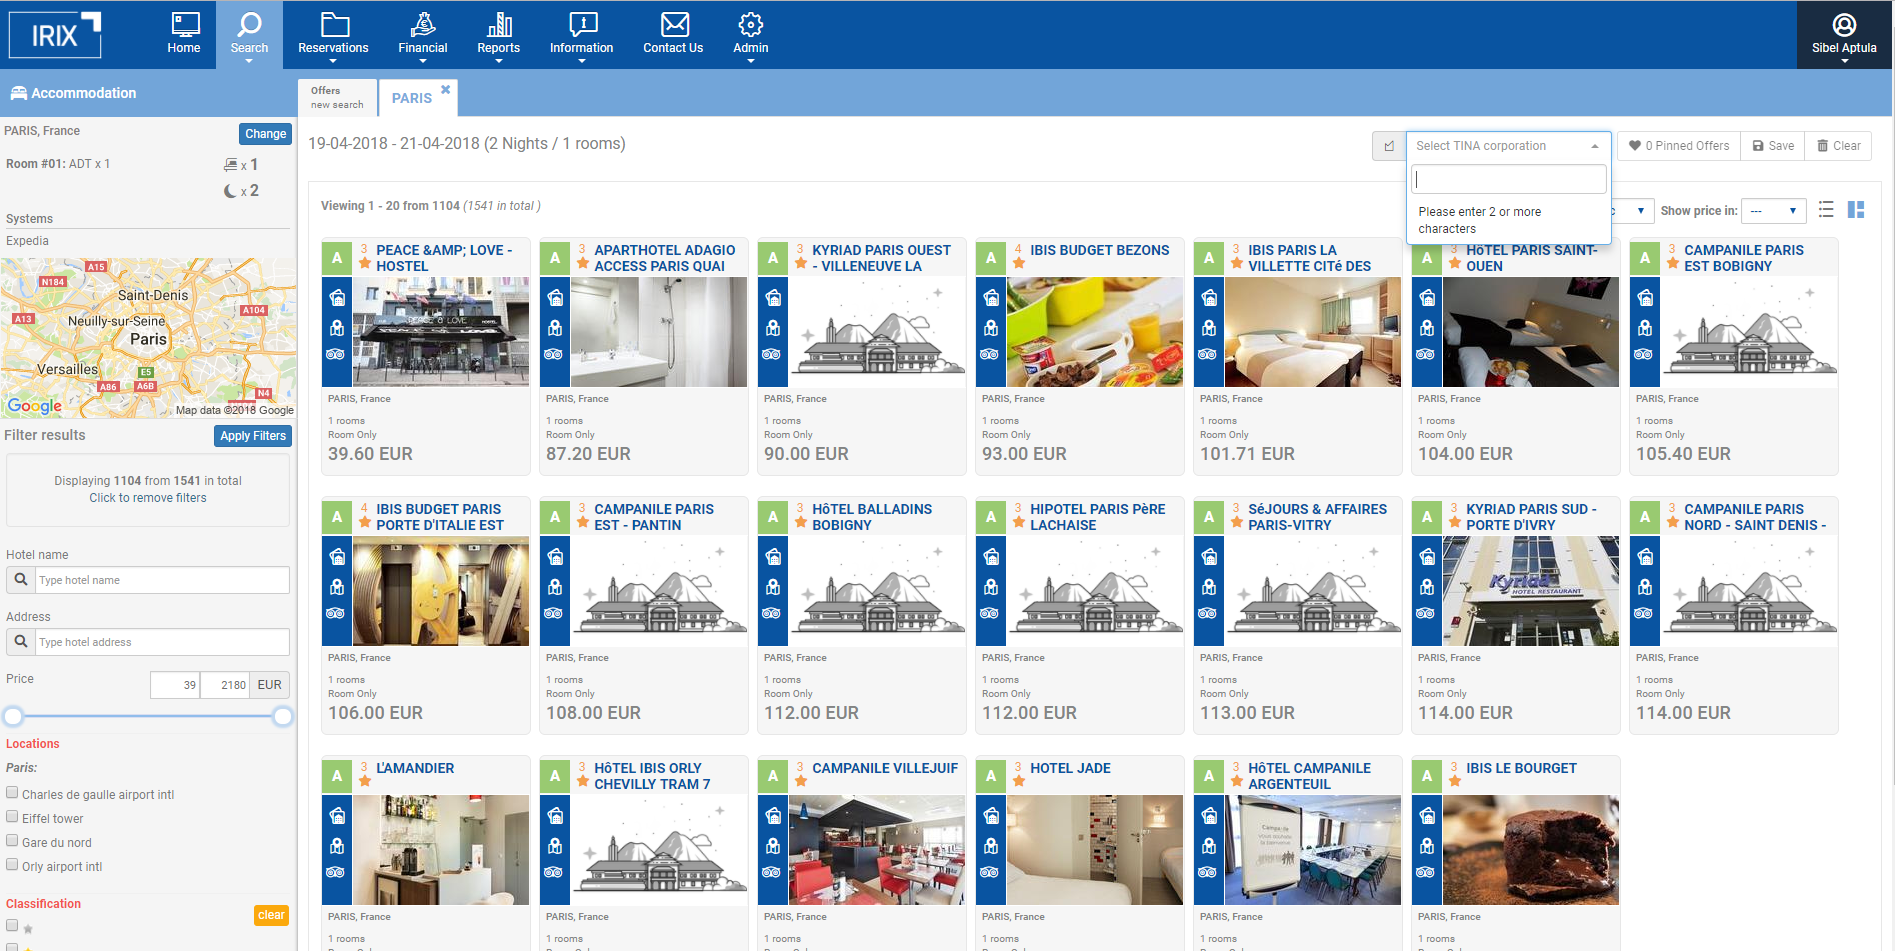The height and width of the screenshot is (951, 1895).
Task: Tick Charles de gaulle airport intl checkbox
Action: click(12, 793)
